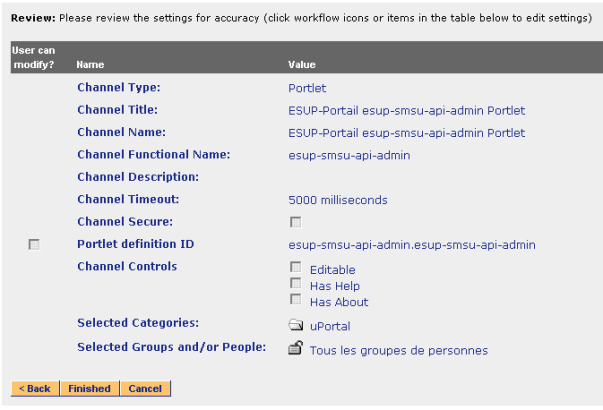Screen dimensions: 603x410
Task: Check the Has Help checkbox
Action: tap(295, 283)
